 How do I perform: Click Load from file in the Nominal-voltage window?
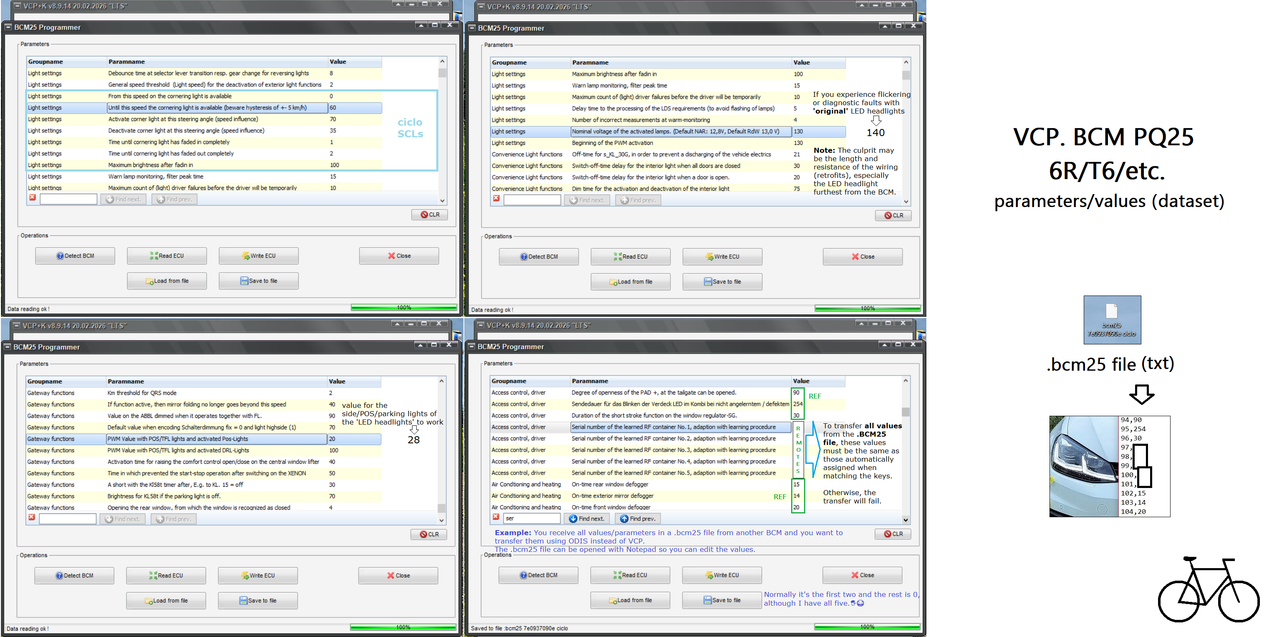coord(631,282)
